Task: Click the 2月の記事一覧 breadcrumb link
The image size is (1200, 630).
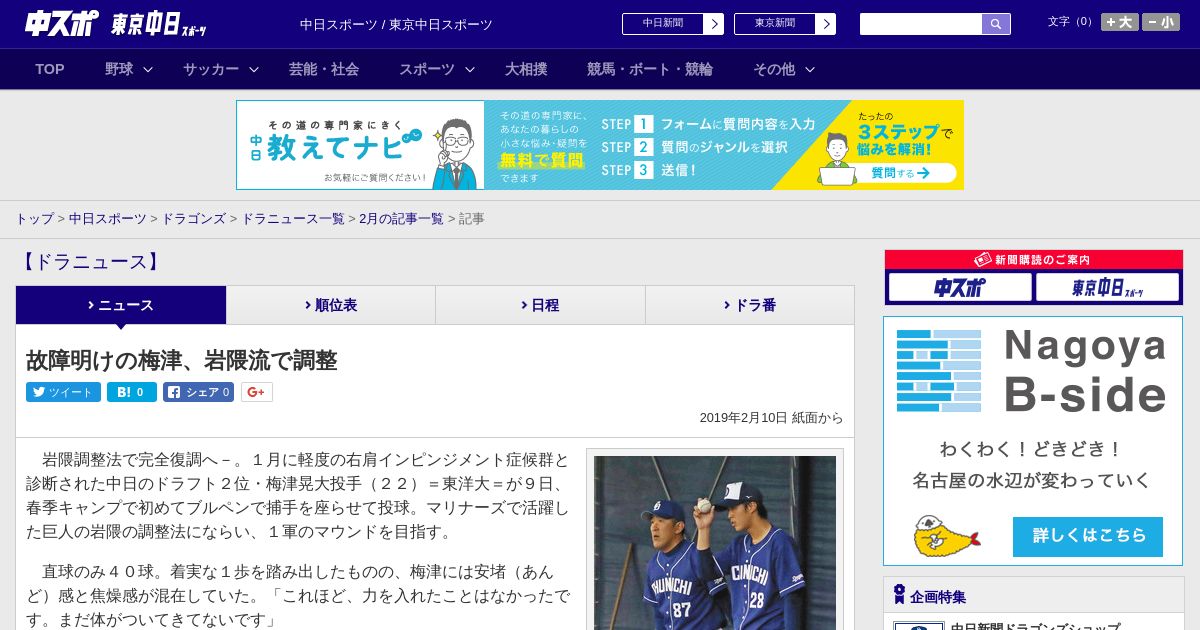Action: (x=401, y=218)
